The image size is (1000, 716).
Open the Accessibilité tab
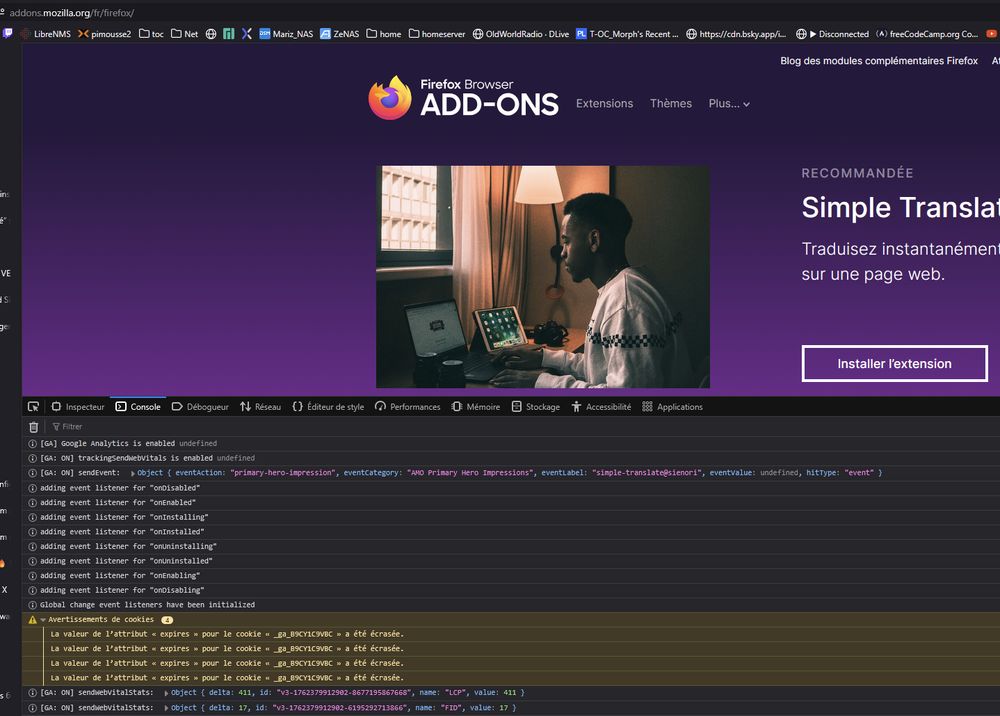click(x=601, y=407)
